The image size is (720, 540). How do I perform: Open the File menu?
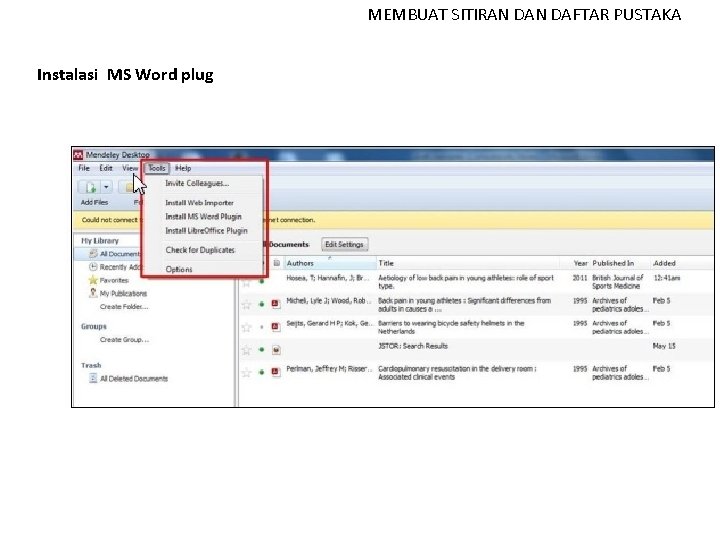(84, 168)
